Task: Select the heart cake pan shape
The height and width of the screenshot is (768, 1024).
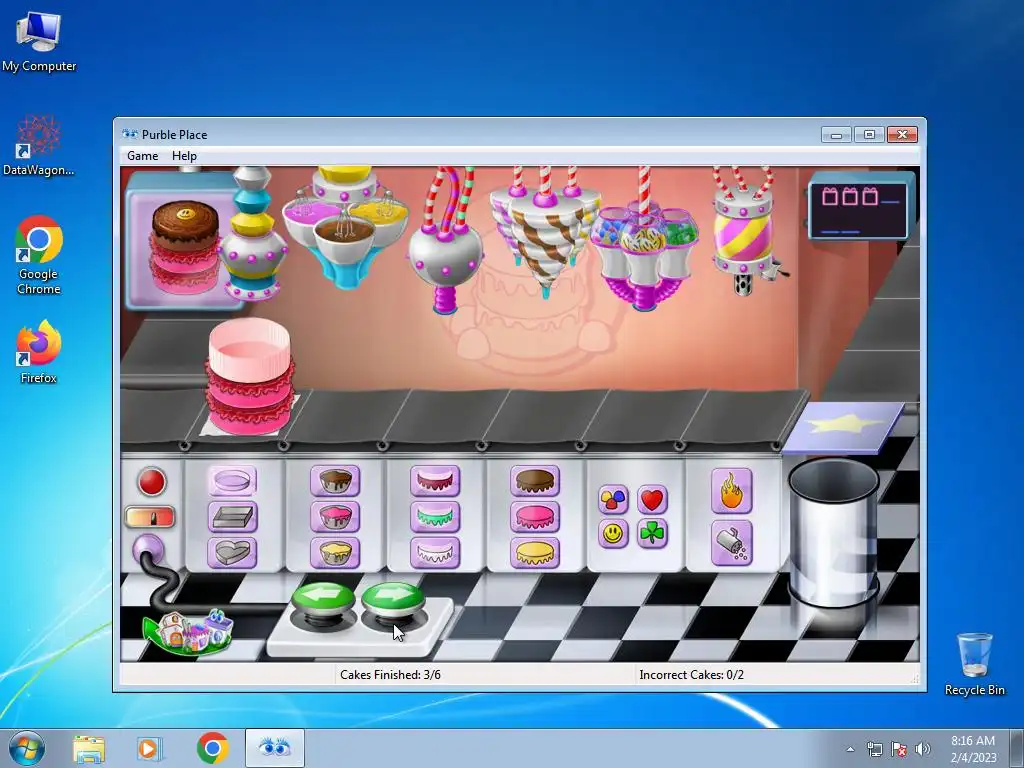Action: (232, 552)
